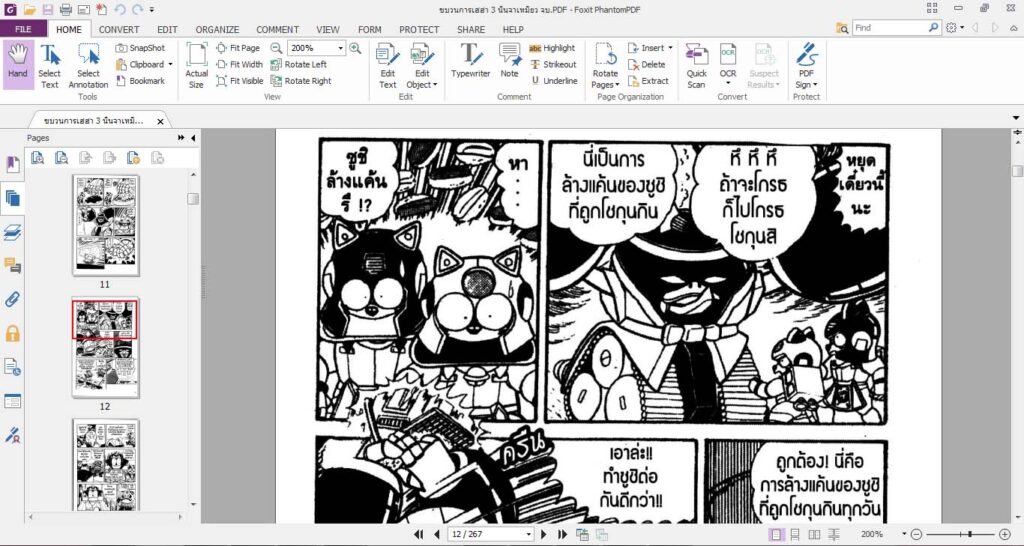This screenshot has height=546, width=1024.
Task: Select the Hand tool
Action: [18, 64]
